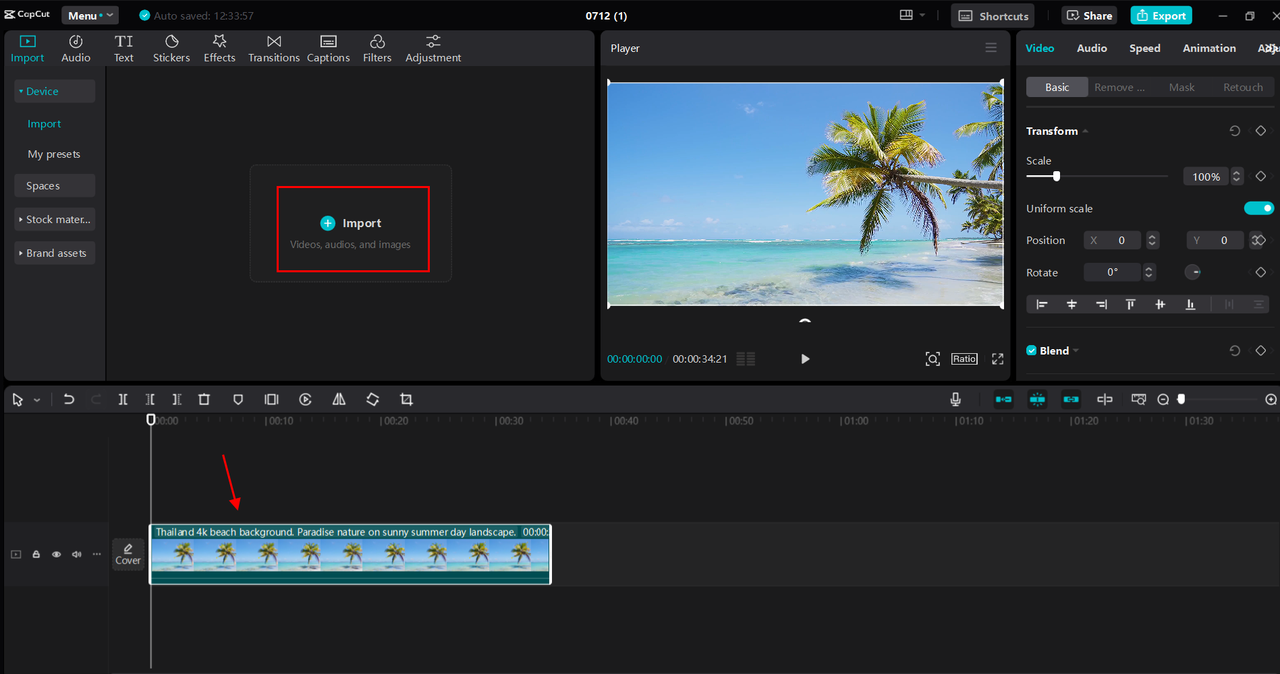1280x674 pixels.
Task: Click the preview axis split icon
Action: click(1104, 399)
